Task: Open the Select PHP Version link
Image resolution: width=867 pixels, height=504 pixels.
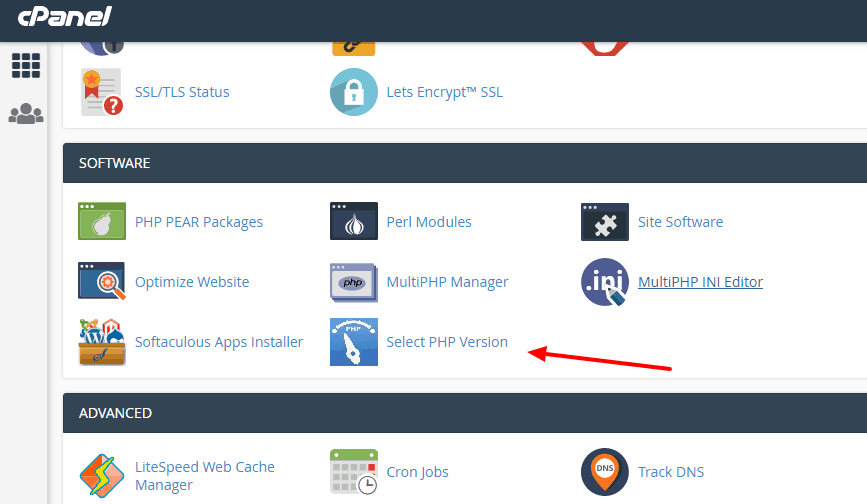Action: tap(447, 342)
